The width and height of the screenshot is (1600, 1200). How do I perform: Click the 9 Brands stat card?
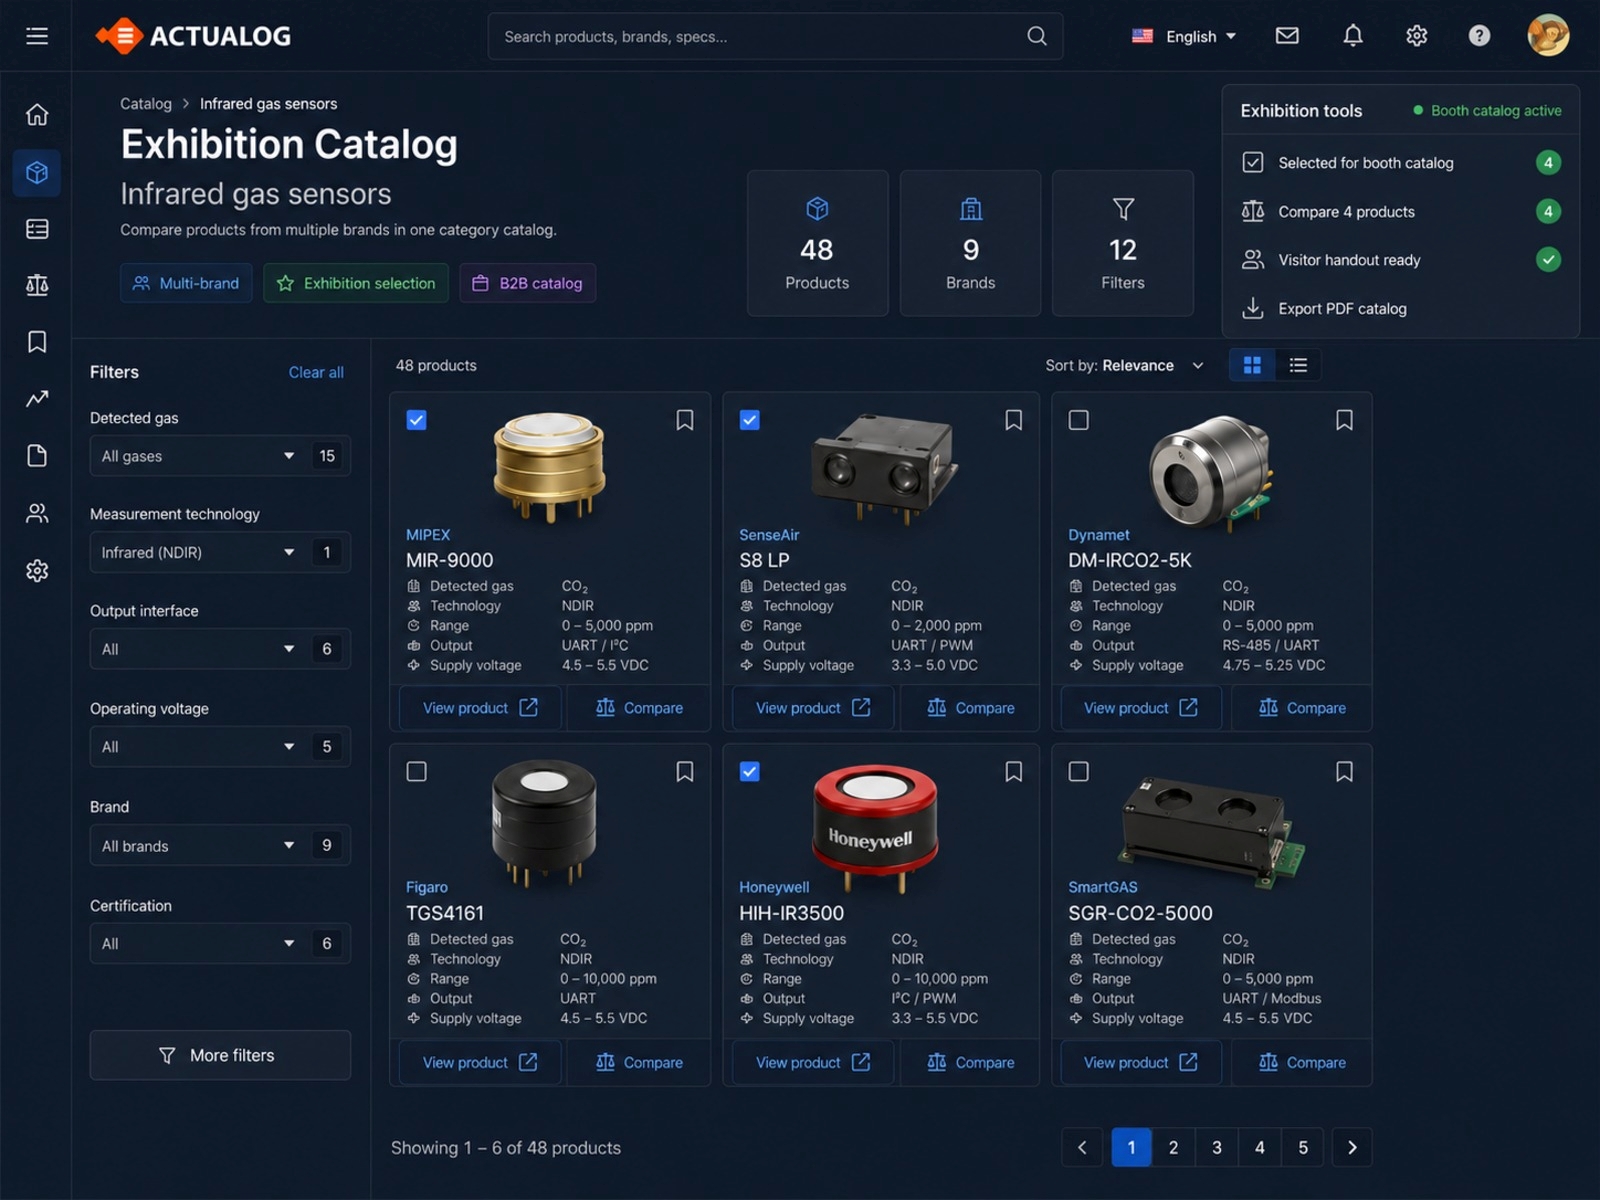coord(970,243)
